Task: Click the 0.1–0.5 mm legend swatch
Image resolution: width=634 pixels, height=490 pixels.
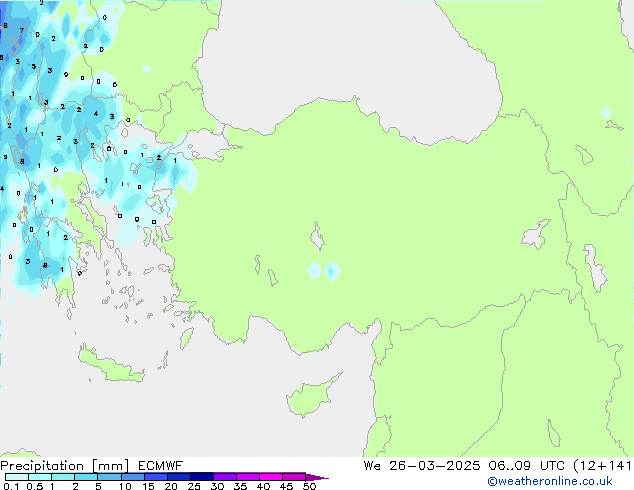Action: pyautogui.click(x=17, y=477)
